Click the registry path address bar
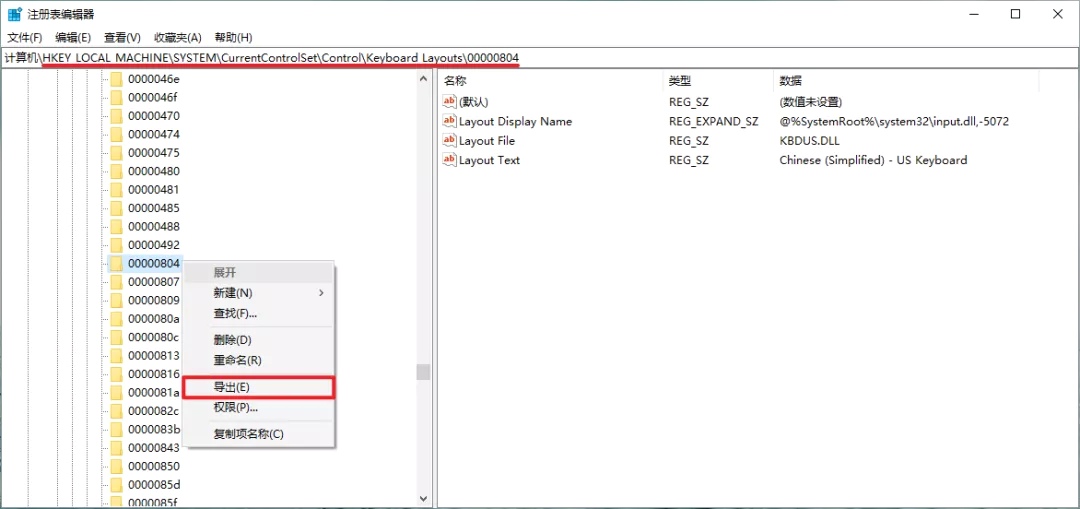Screen dimensions: 1080x509 [x=540, y=57]
